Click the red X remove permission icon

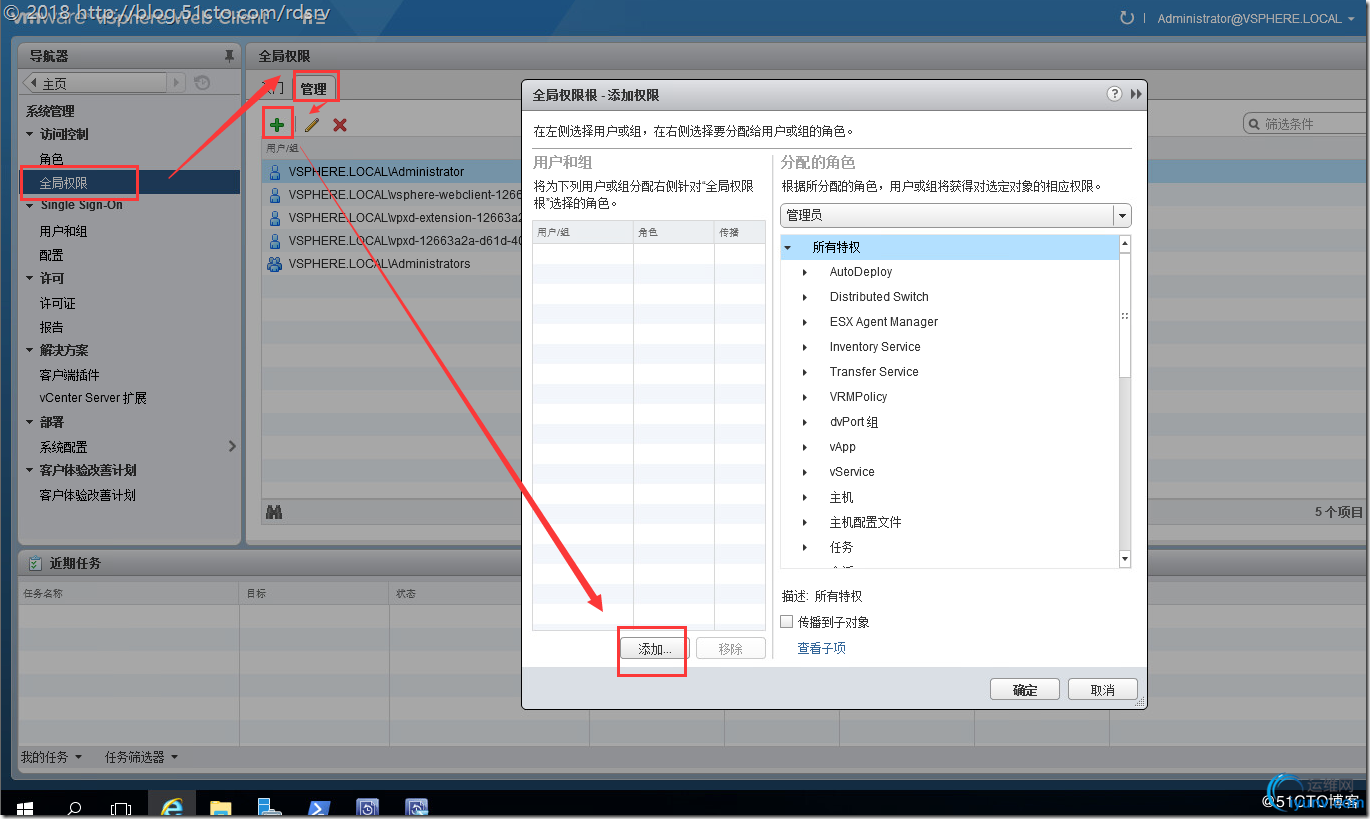(340, 124)
